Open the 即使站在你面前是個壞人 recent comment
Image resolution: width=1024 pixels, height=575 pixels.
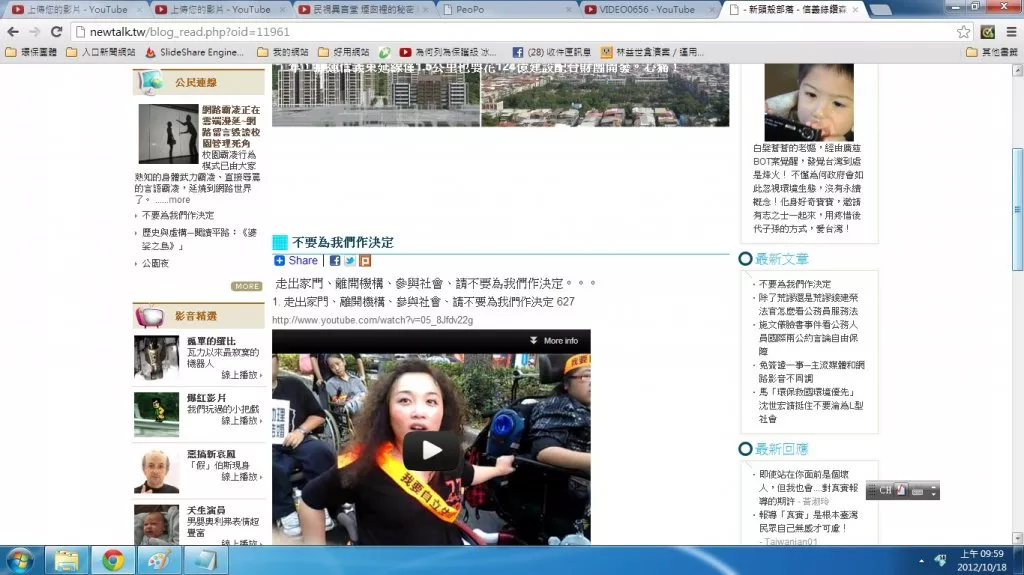point(808,487)
